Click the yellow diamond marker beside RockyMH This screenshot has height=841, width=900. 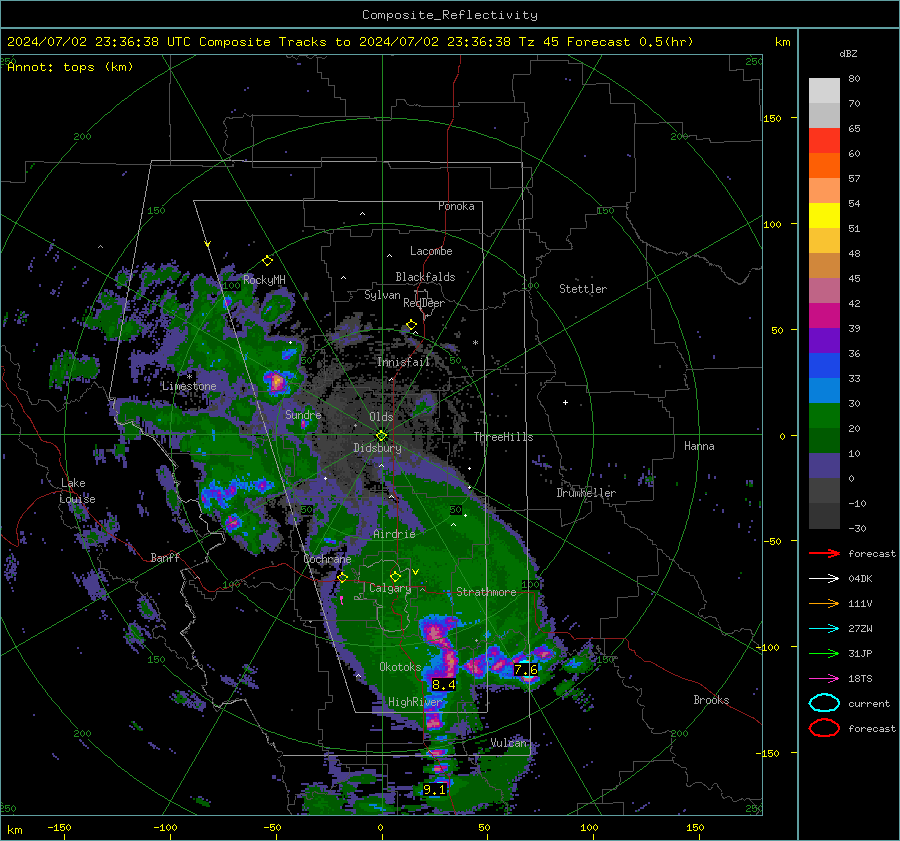(267, 261)
